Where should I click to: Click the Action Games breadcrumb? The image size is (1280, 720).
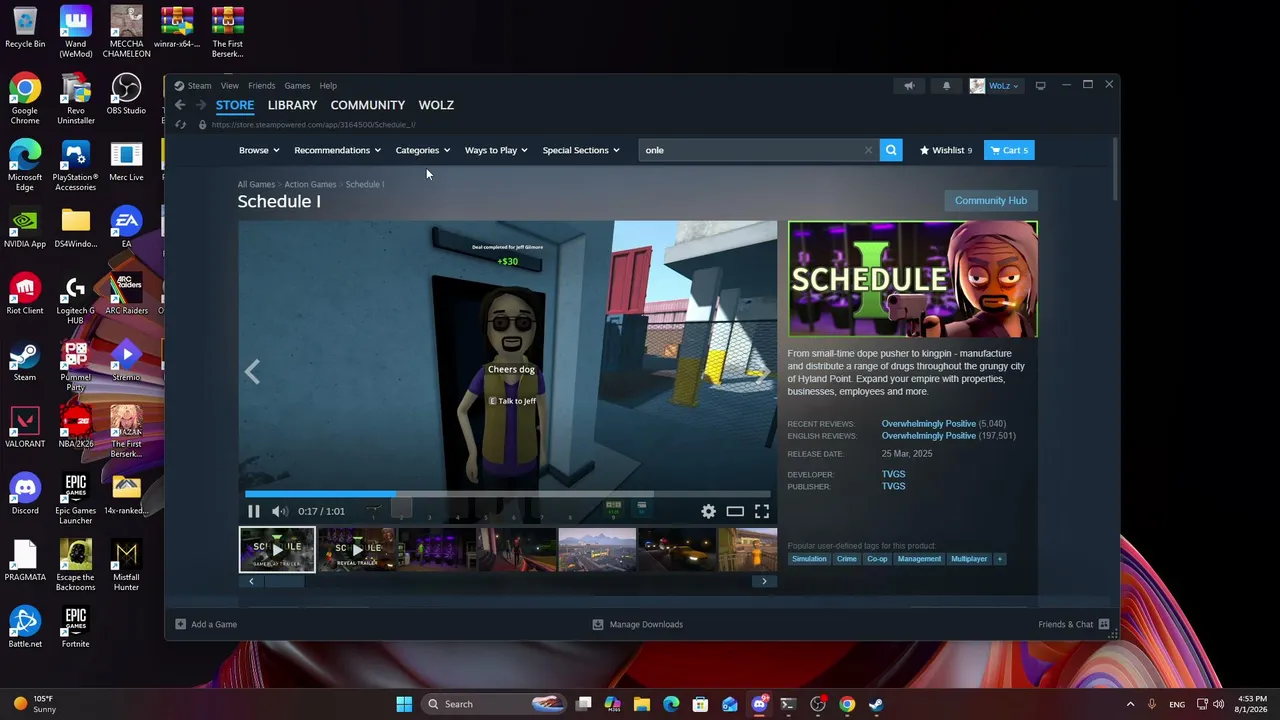click(310, 184)
